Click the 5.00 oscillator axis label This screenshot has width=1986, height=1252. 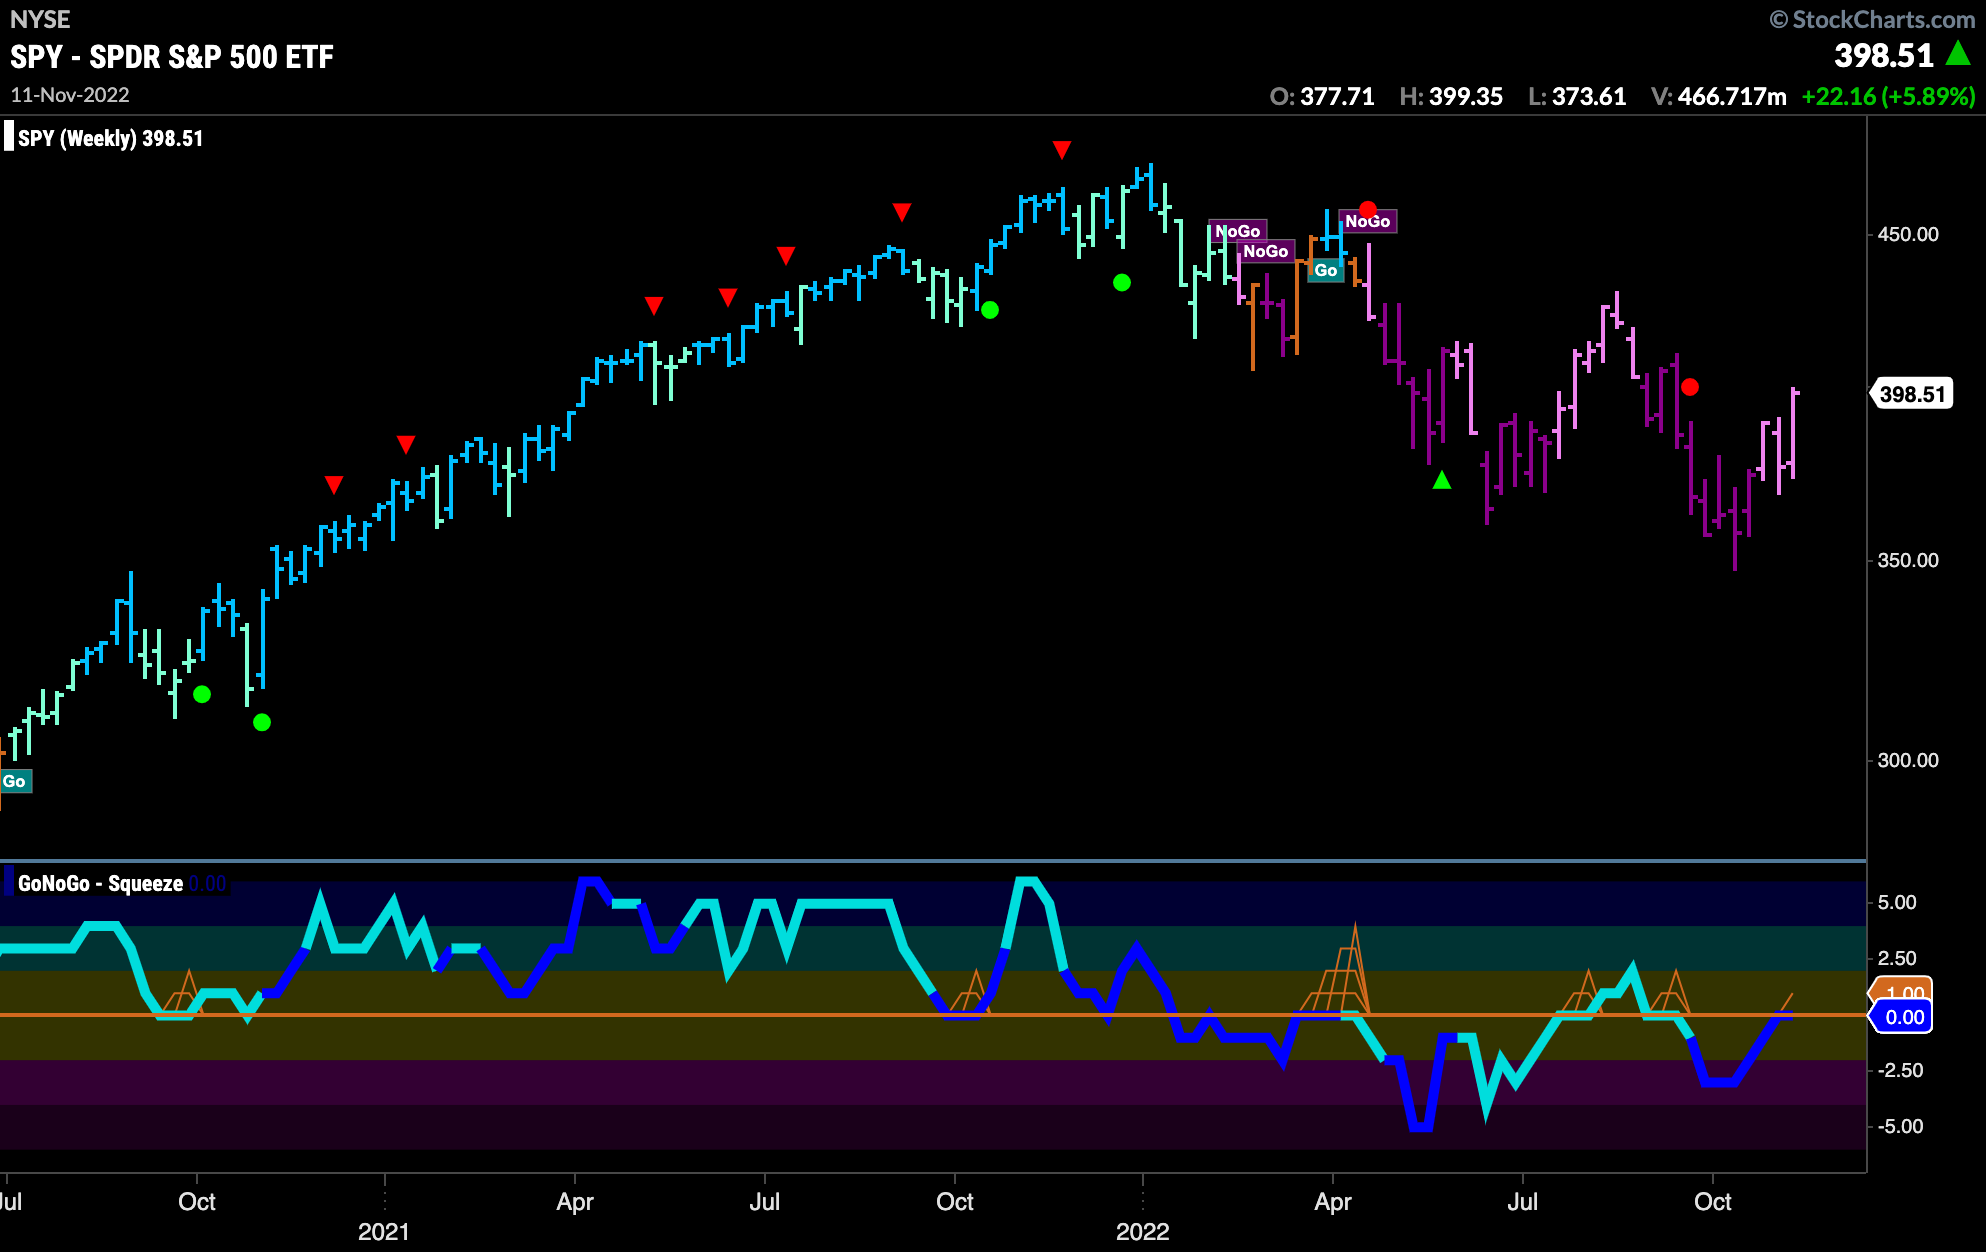[x=1897, y=902]
